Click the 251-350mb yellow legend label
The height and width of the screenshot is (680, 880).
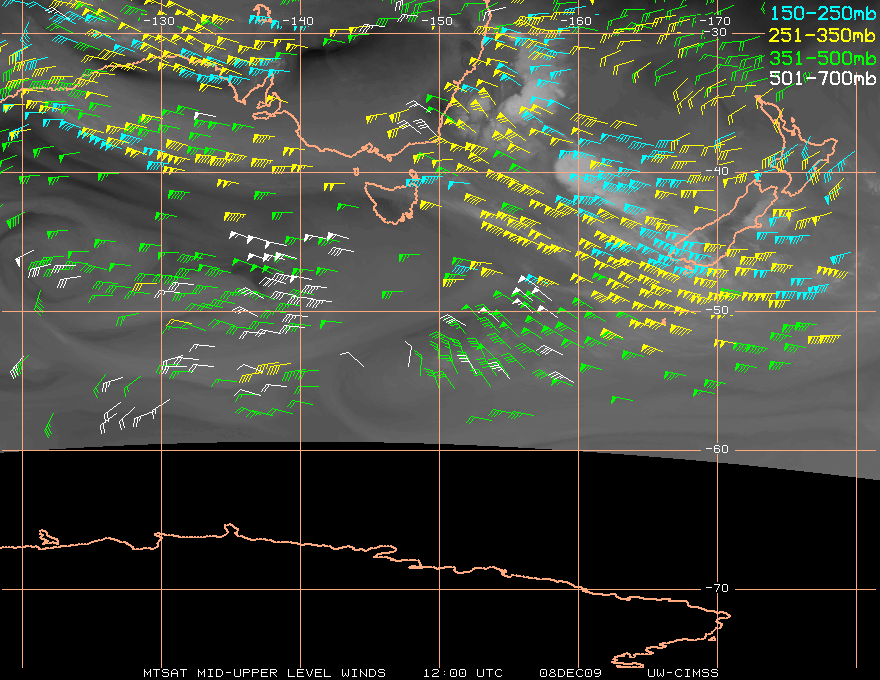[822, 35]
